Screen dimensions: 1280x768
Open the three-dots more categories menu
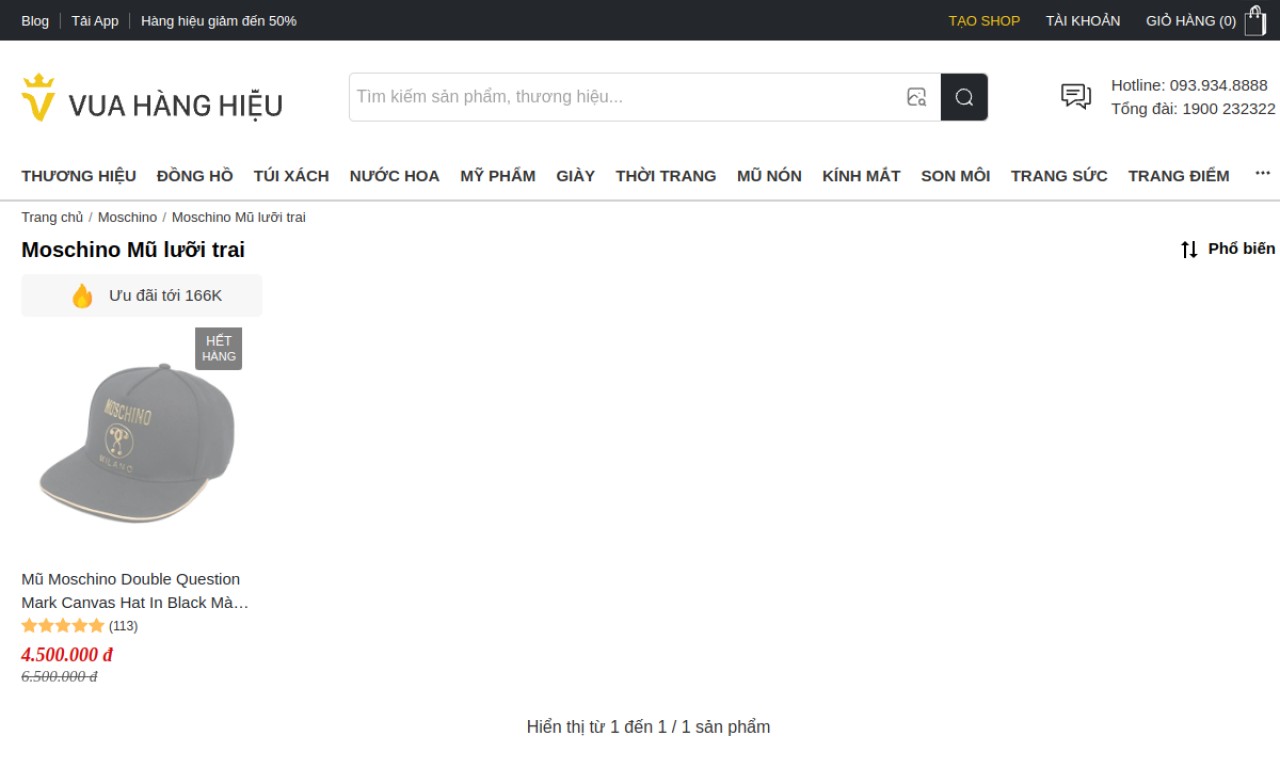1262,174
